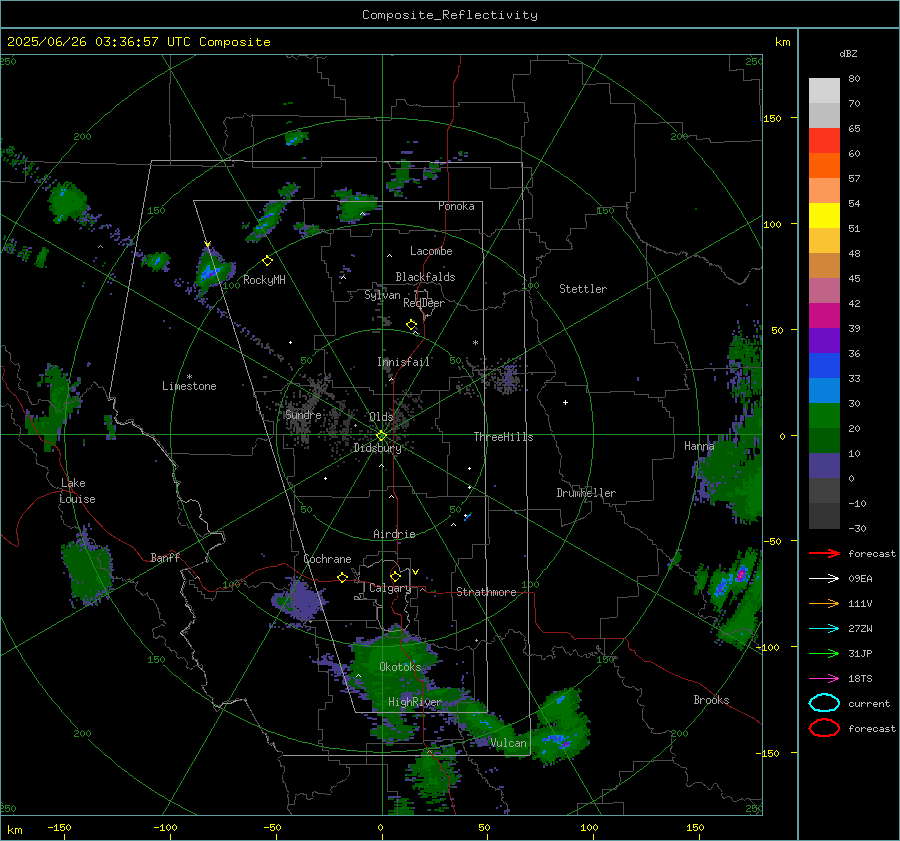This screenshot has width=900, height=841.
Task: Click the Stettler city label
Action: (x=583, y=289)
